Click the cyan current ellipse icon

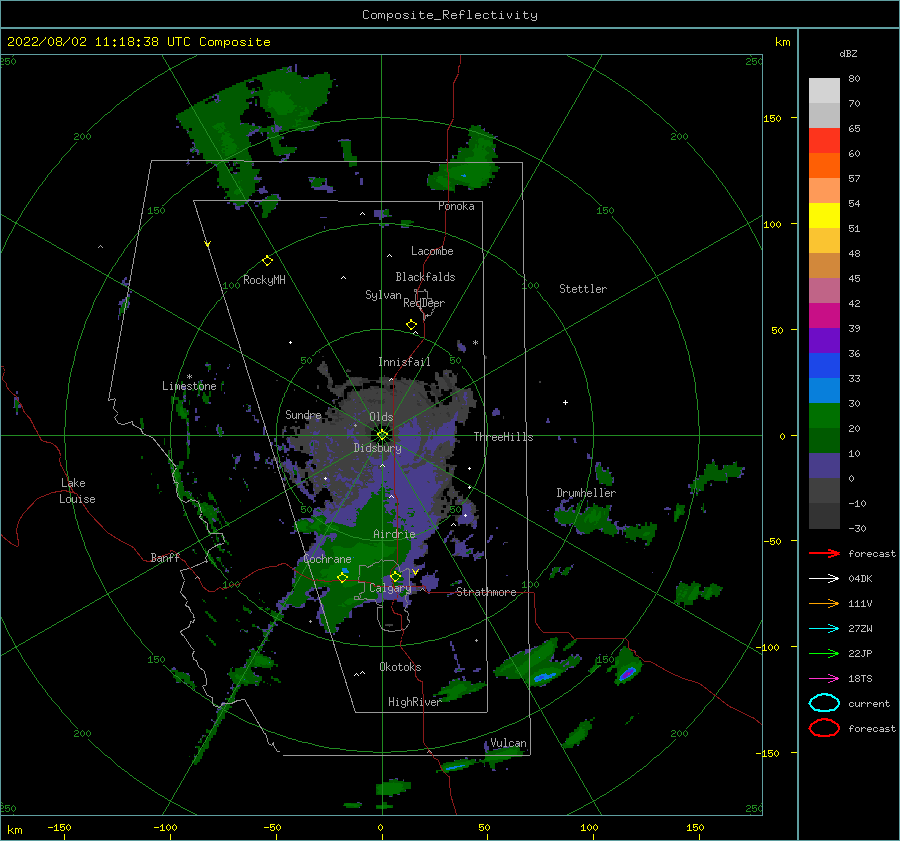(824, 703)
